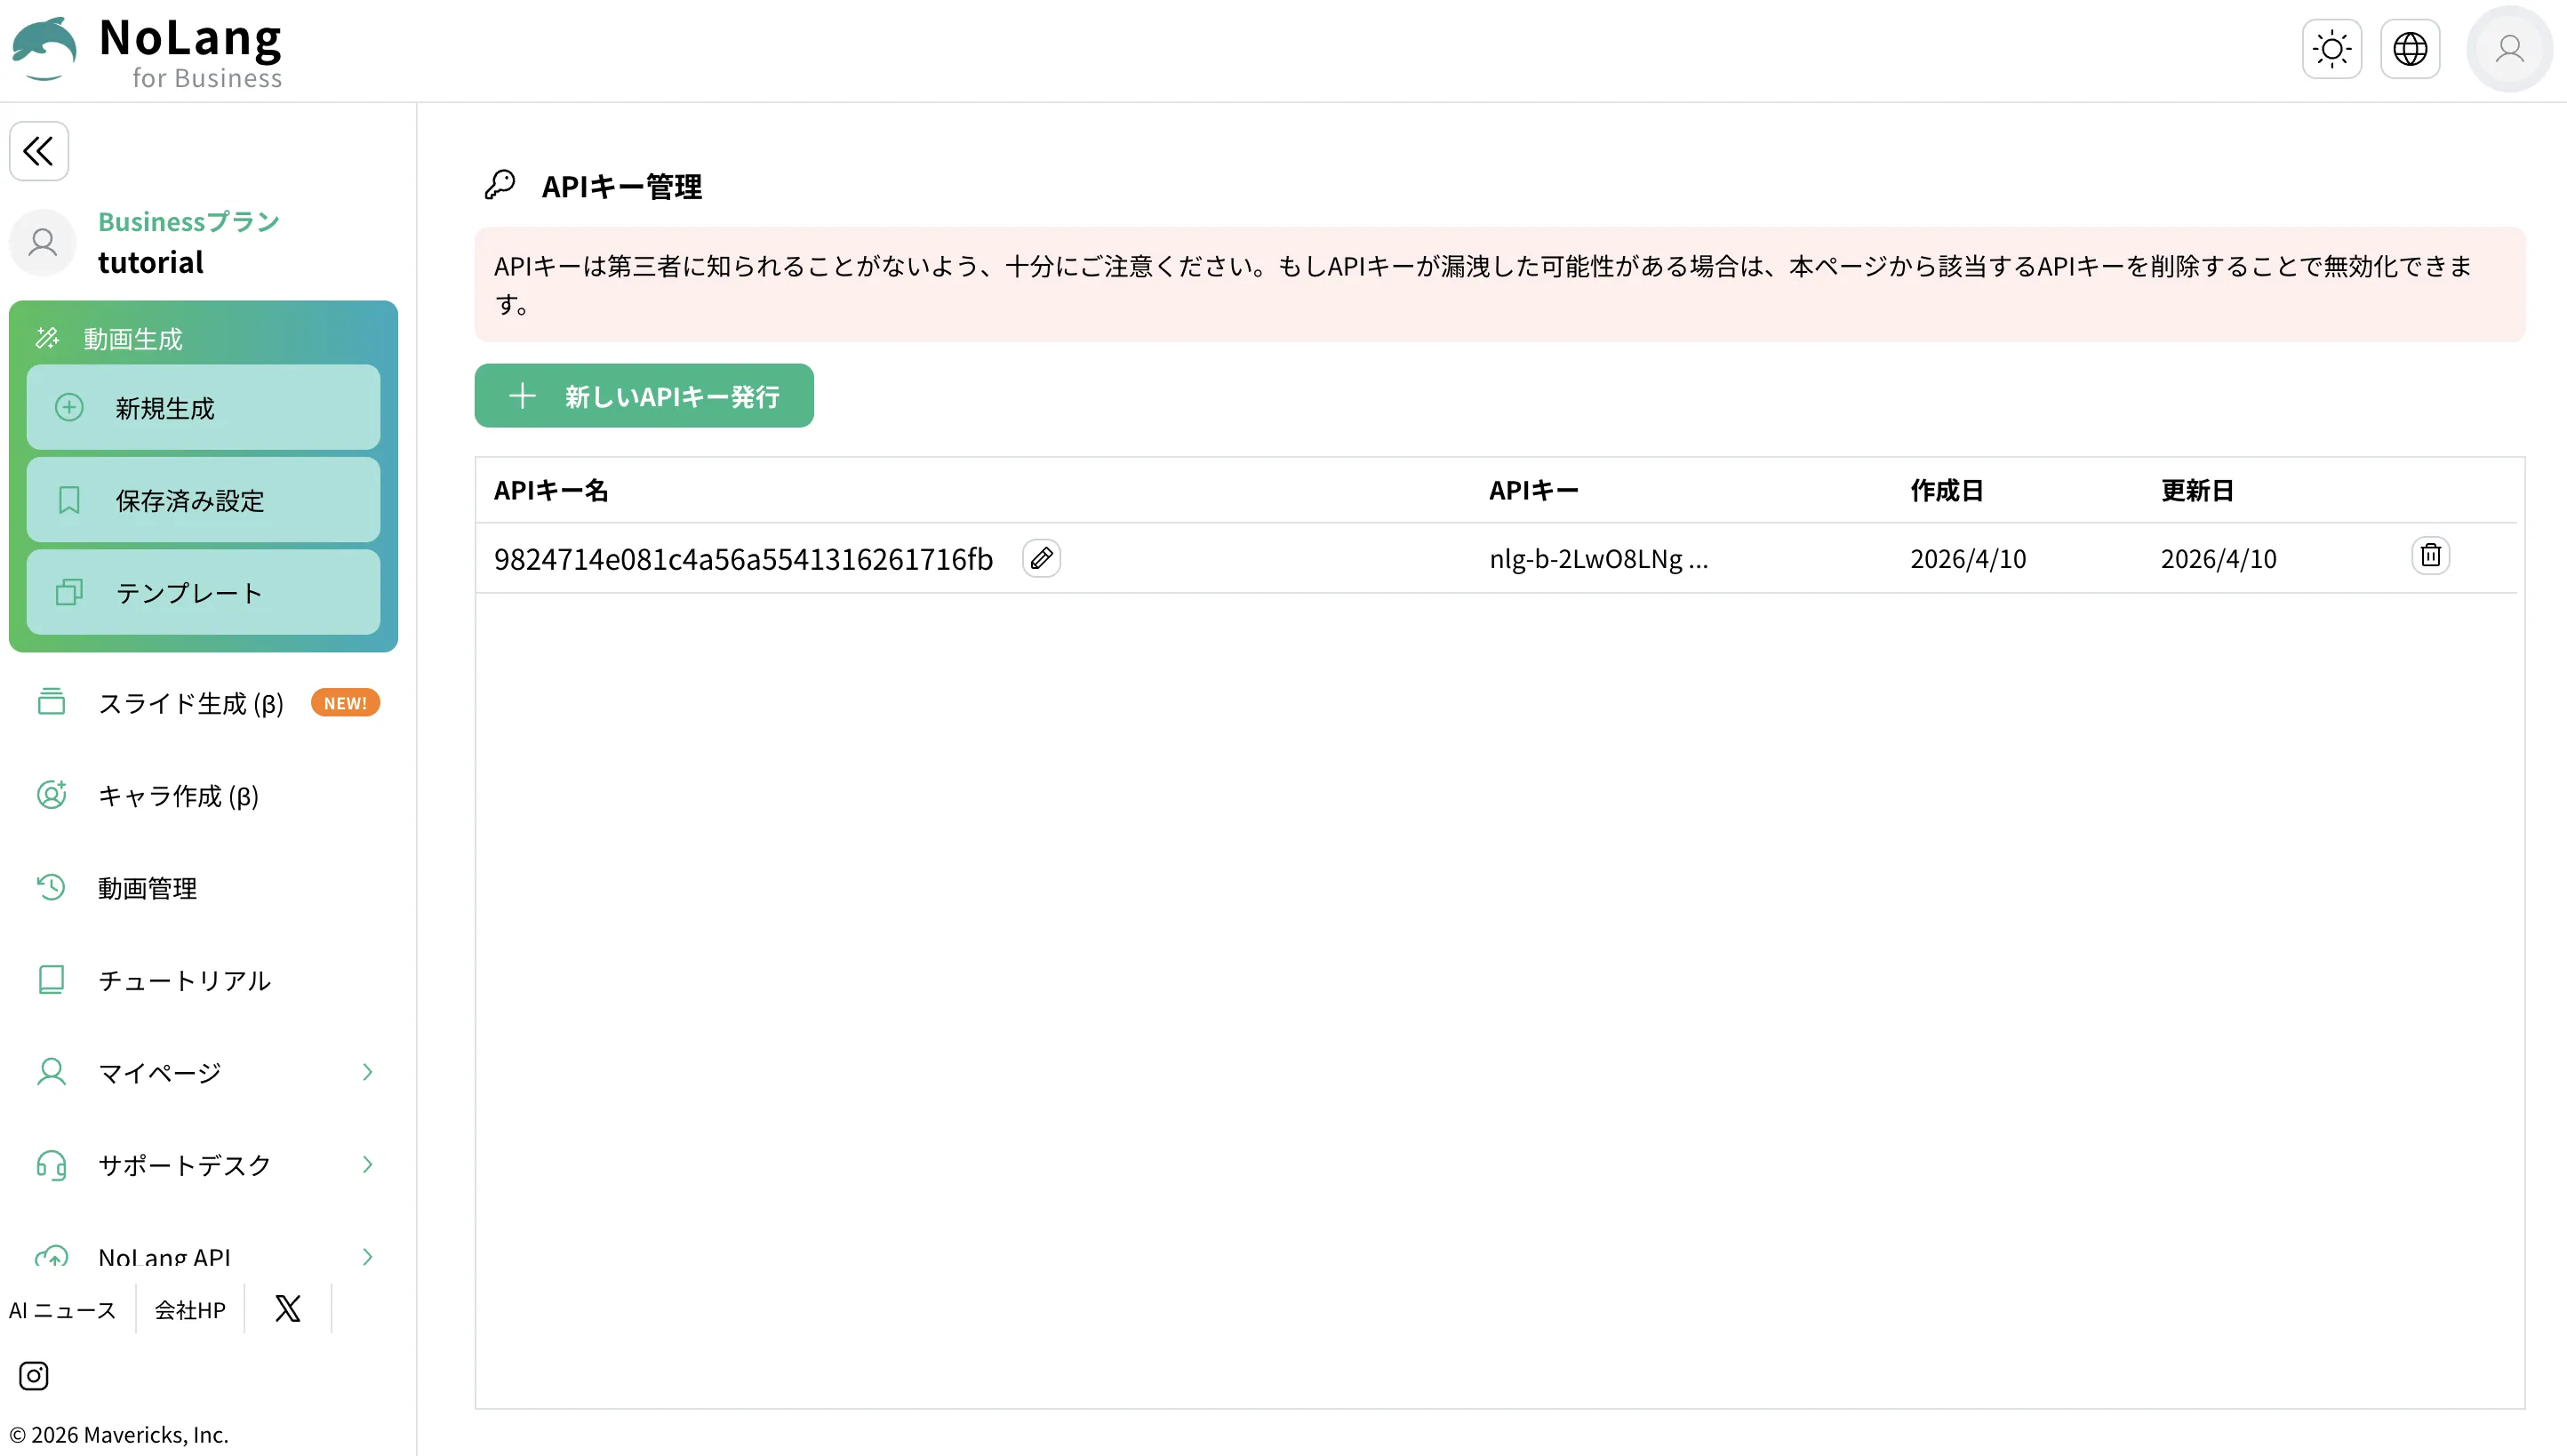Click the character icon beside キャラ作成
This screenshot has height=1456, width=2567.
tap(51, 795)
